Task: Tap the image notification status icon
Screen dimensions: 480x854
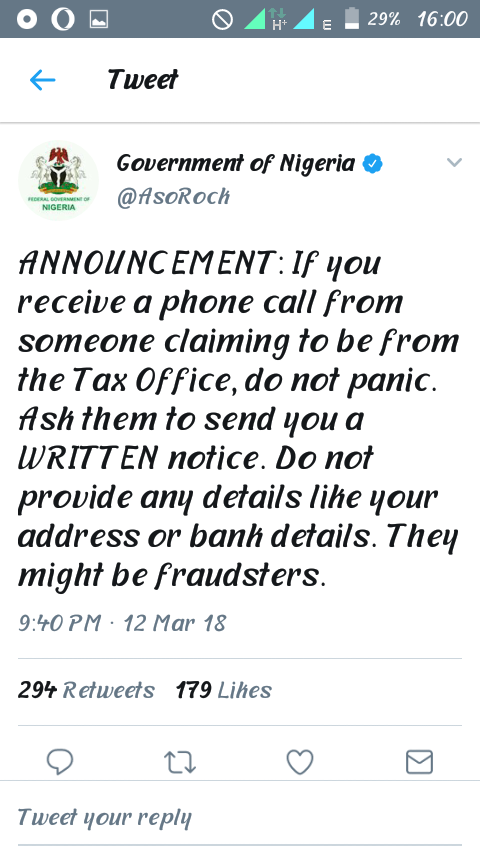Action: [99, 20]
